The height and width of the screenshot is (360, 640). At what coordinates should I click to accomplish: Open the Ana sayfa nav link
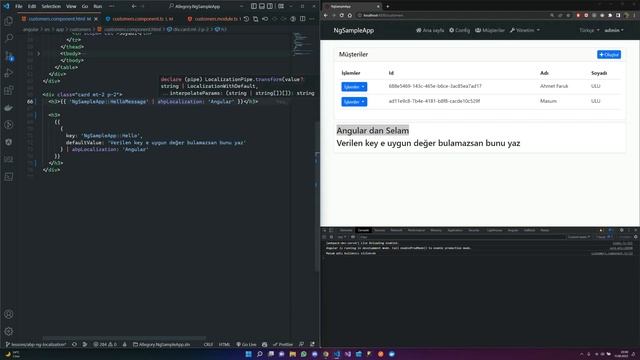(x=430, y=30)
